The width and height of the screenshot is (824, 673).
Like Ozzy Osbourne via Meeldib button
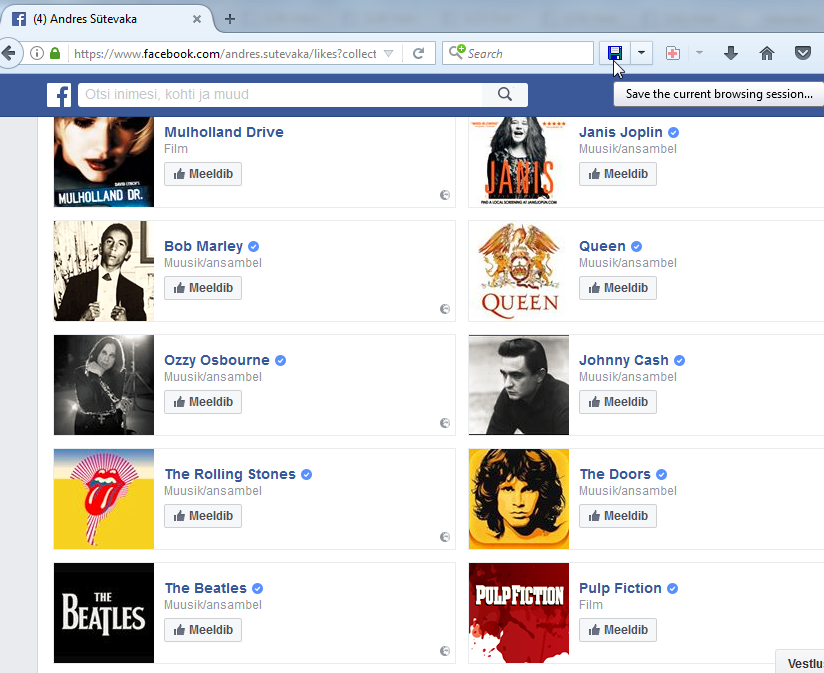[203, 402]
